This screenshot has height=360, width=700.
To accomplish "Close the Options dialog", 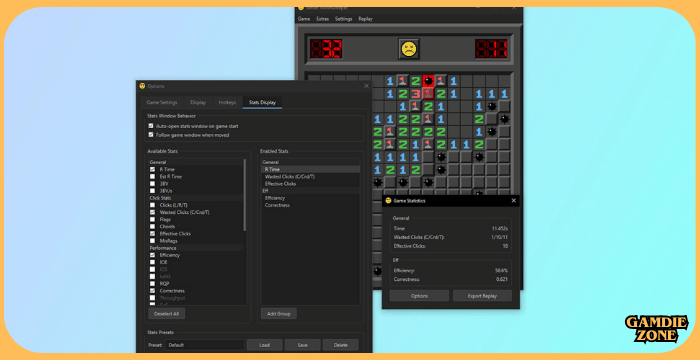I will [367, 86].
